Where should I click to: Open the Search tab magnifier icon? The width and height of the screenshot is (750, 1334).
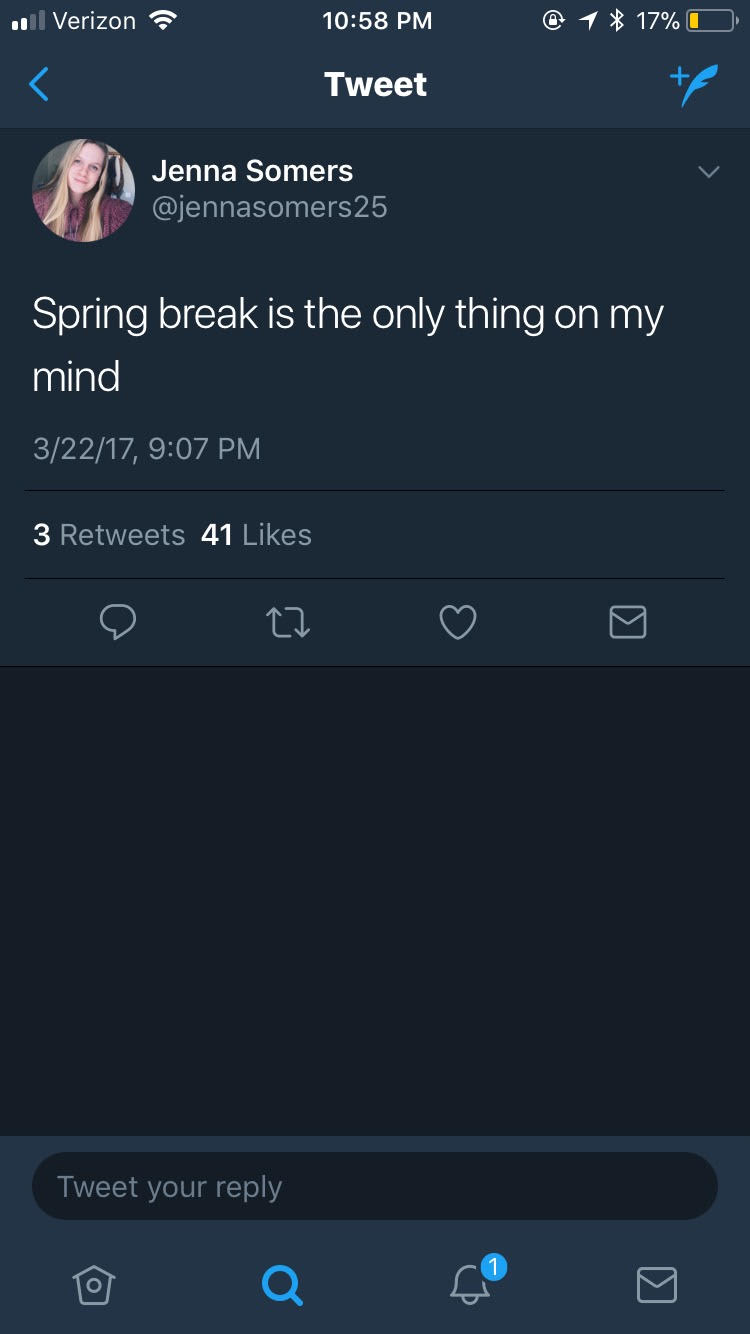(281, 1284)
